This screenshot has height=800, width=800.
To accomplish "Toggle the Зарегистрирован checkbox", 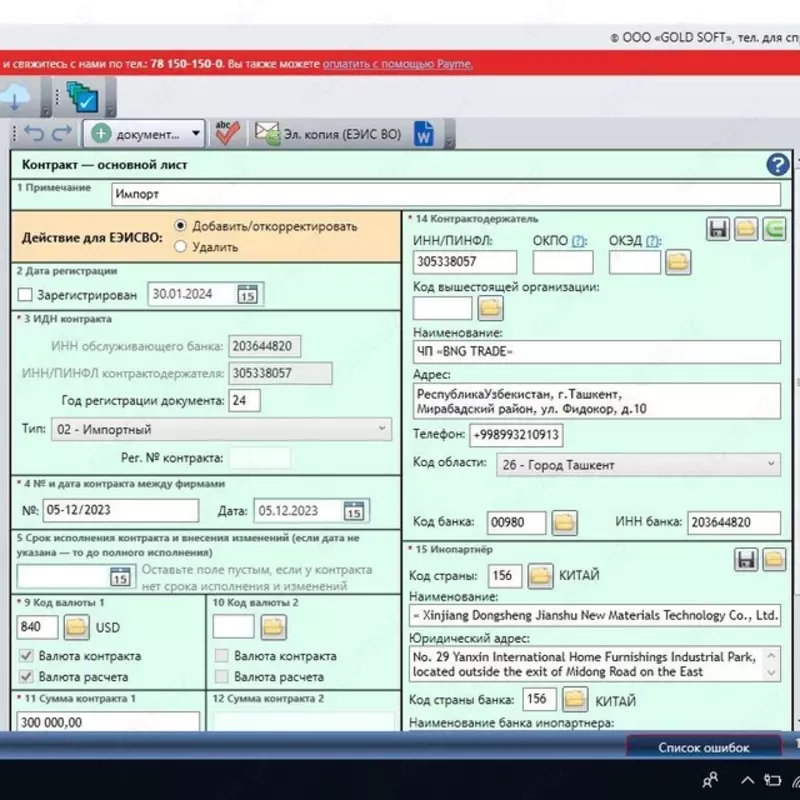I will click(25, 295).
